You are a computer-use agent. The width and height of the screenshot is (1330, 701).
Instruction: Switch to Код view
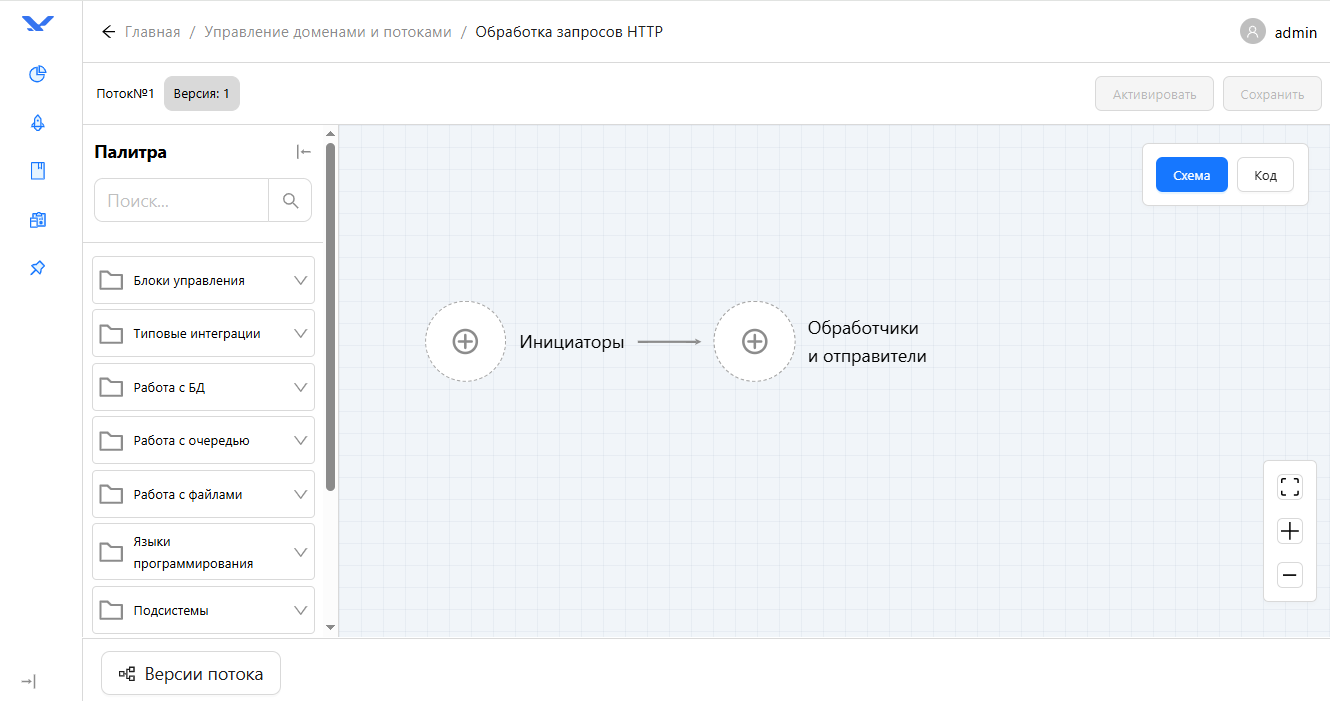(1265, 175)
